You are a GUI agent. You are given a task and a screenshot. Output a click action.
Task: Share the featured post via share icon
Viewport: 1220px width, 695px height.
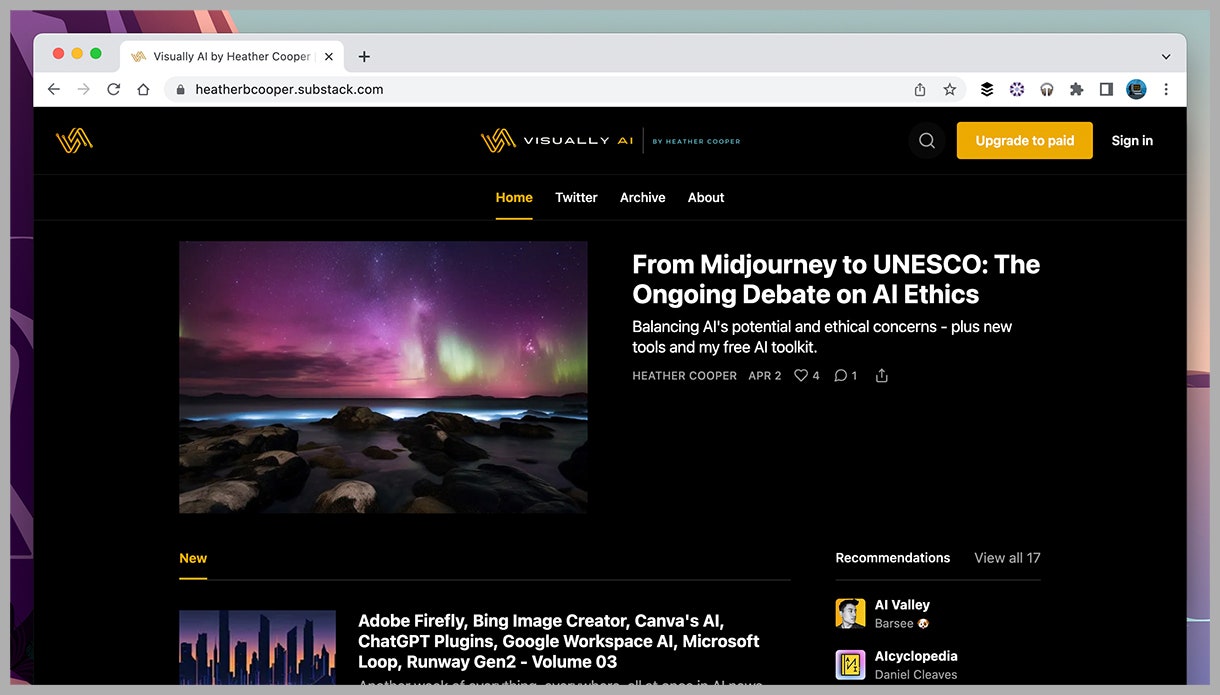pos(881,376)
